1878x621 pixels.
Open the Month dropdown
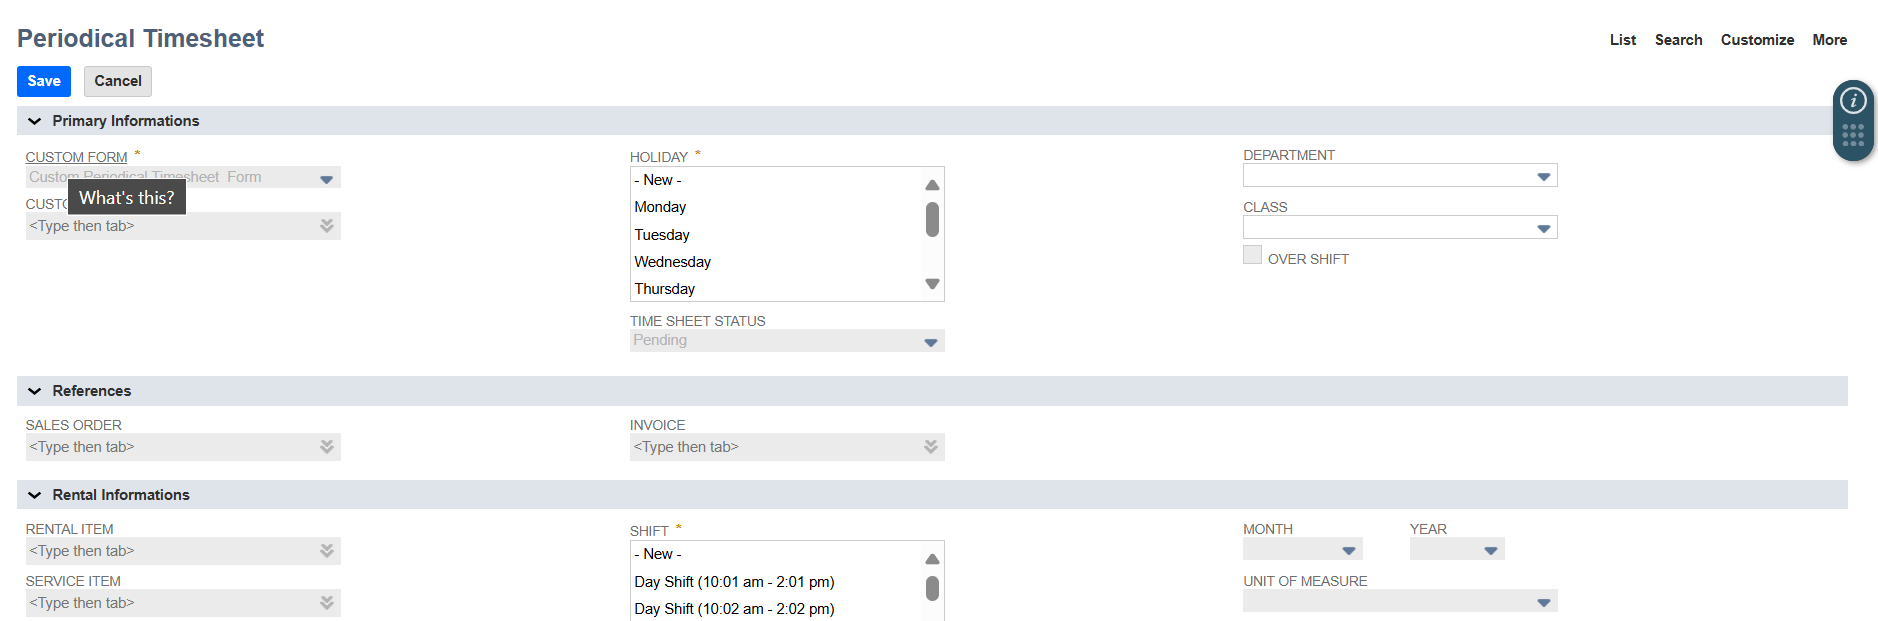coord(1346,549)
